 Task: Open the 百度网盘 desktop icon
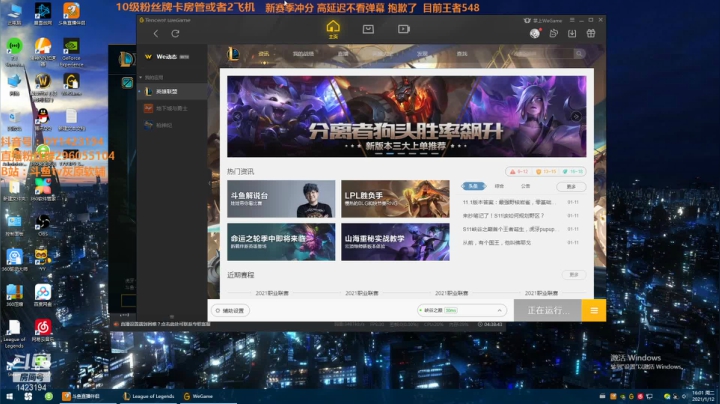tap(43, 295)
